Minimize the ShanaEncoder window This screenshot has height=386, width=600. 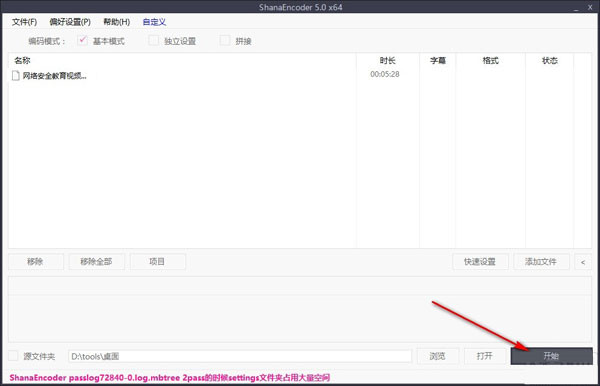(x=576, y=7)
